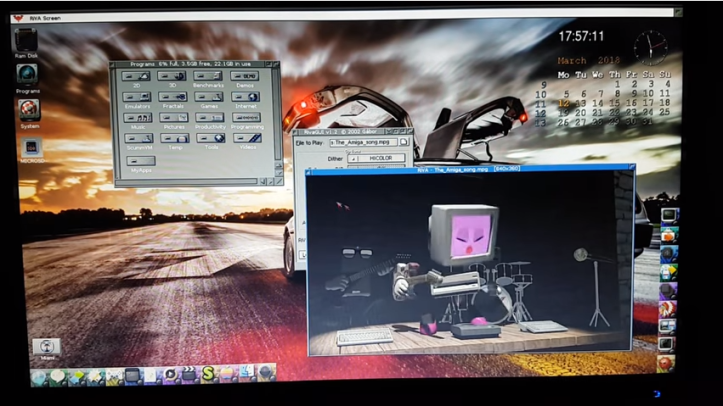
Task: Open the Emulators drawer
Action: [x=138, y=97]
